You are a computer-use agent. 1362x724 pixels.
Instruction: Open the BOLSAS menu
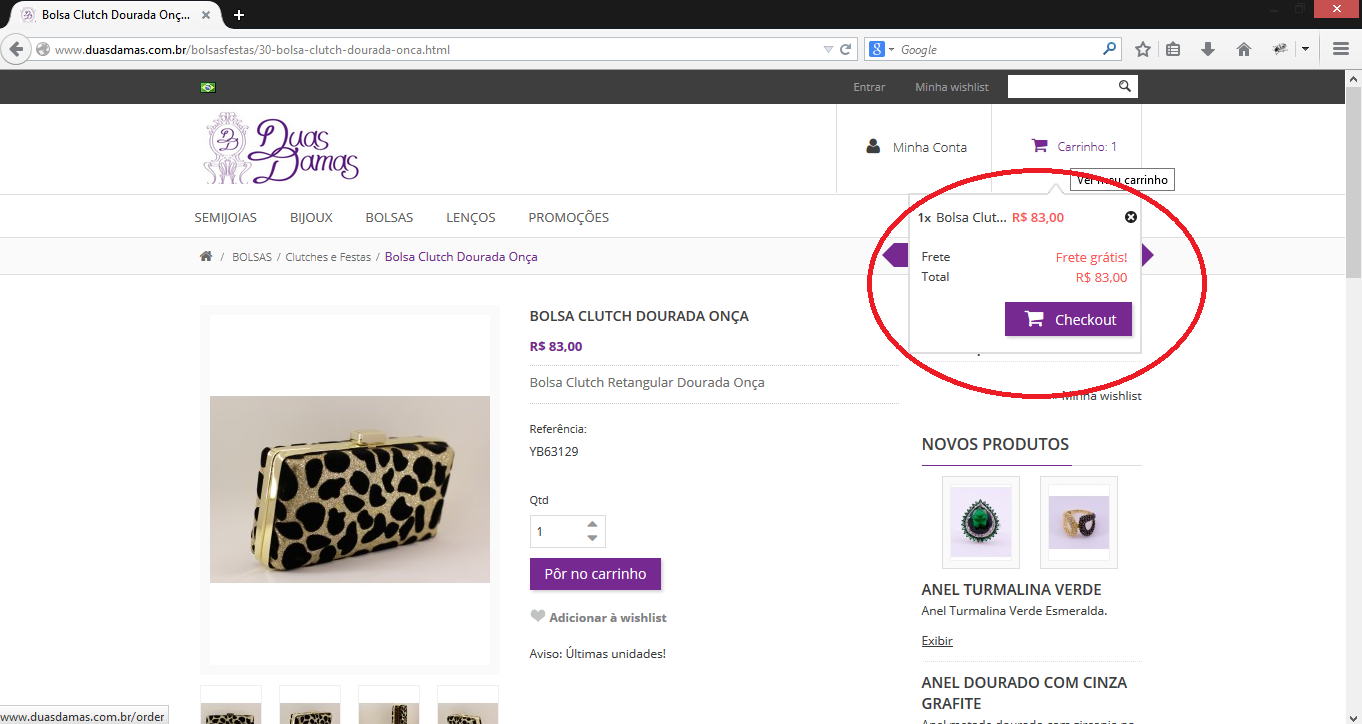click(389, 217)
